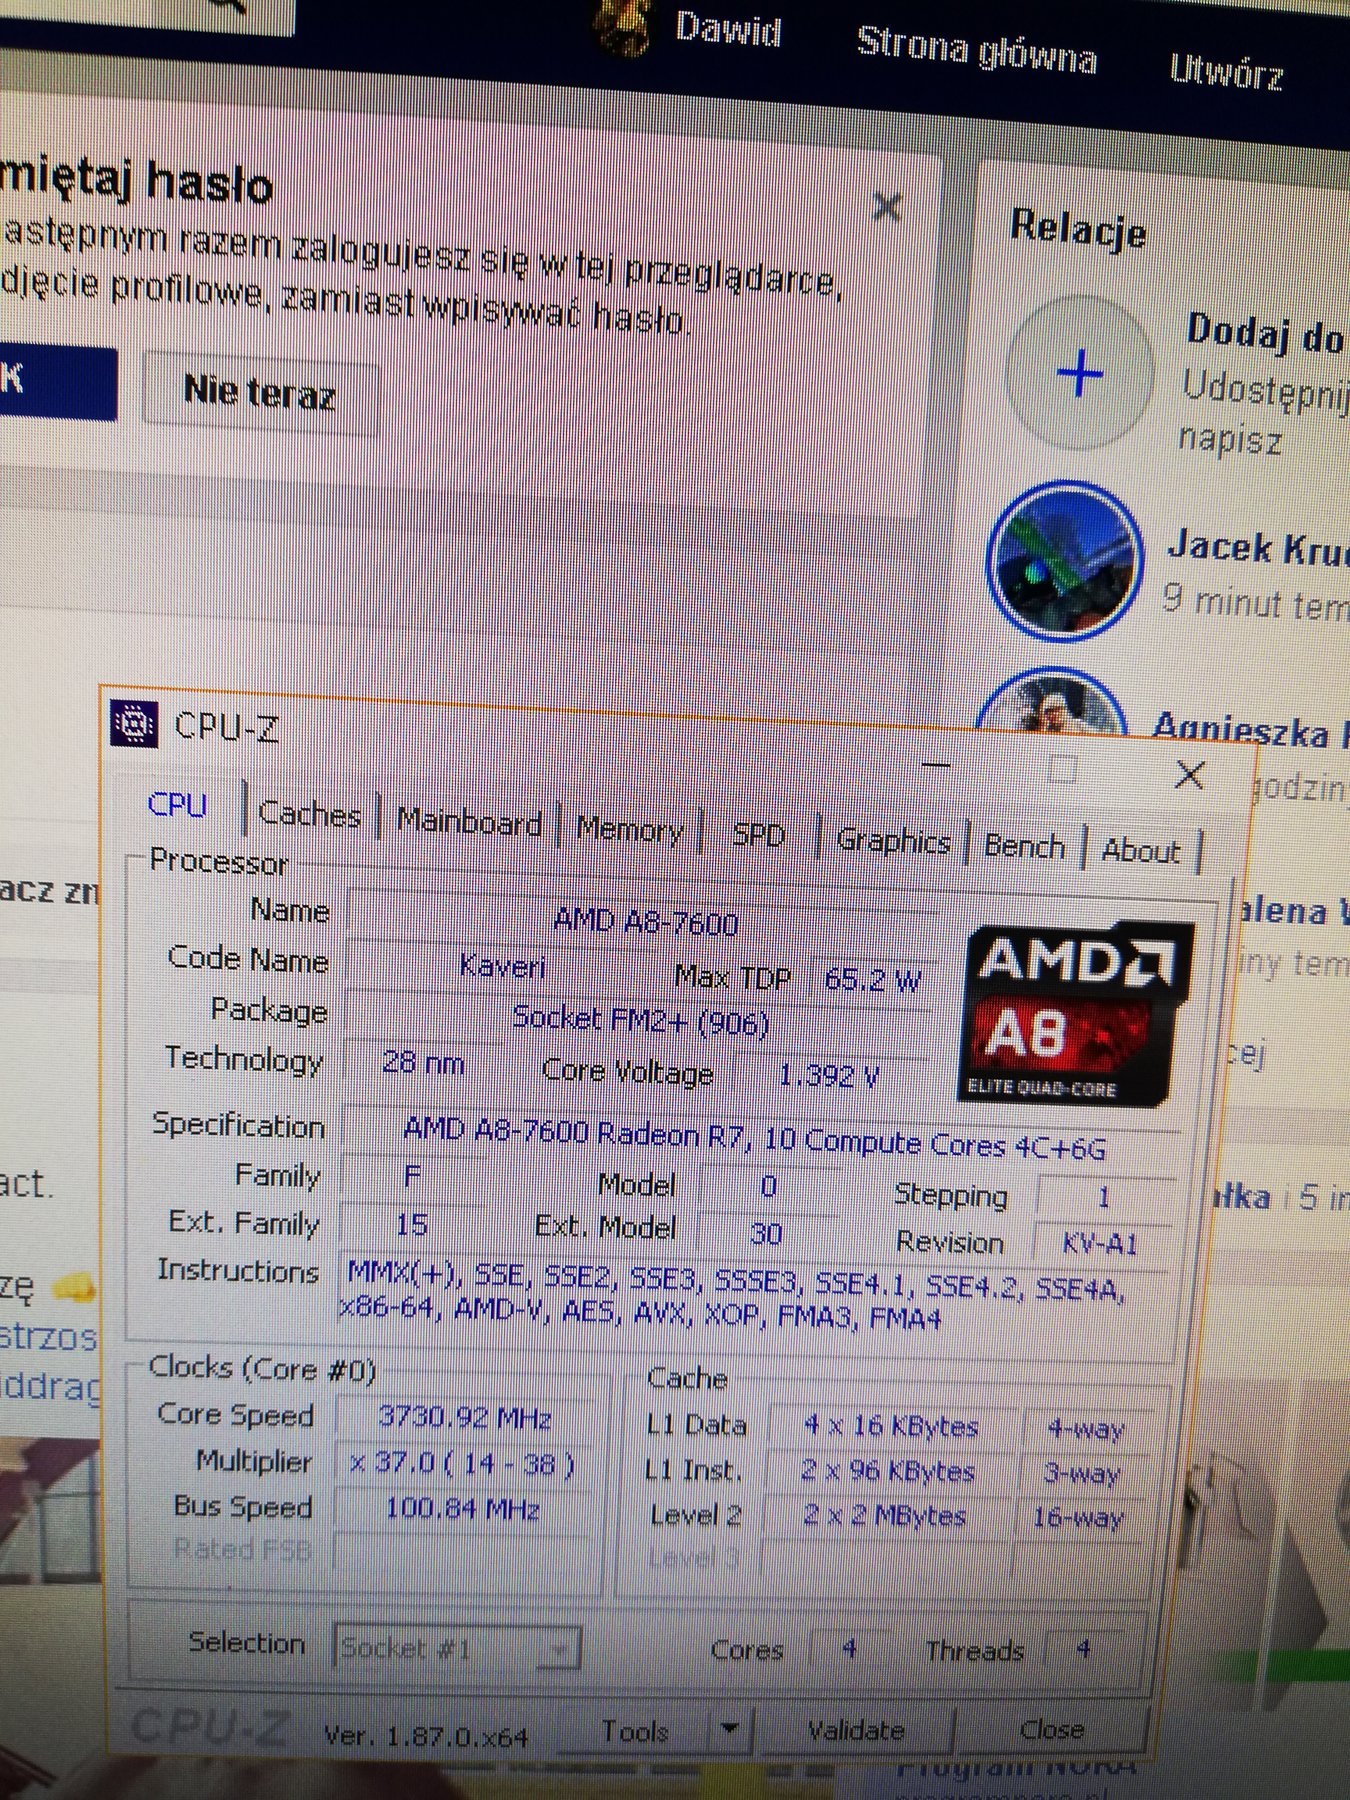This screenshot has height=1800, width=1350.
Task: Click the plus icon to add a story
Action: [1079, 375]
